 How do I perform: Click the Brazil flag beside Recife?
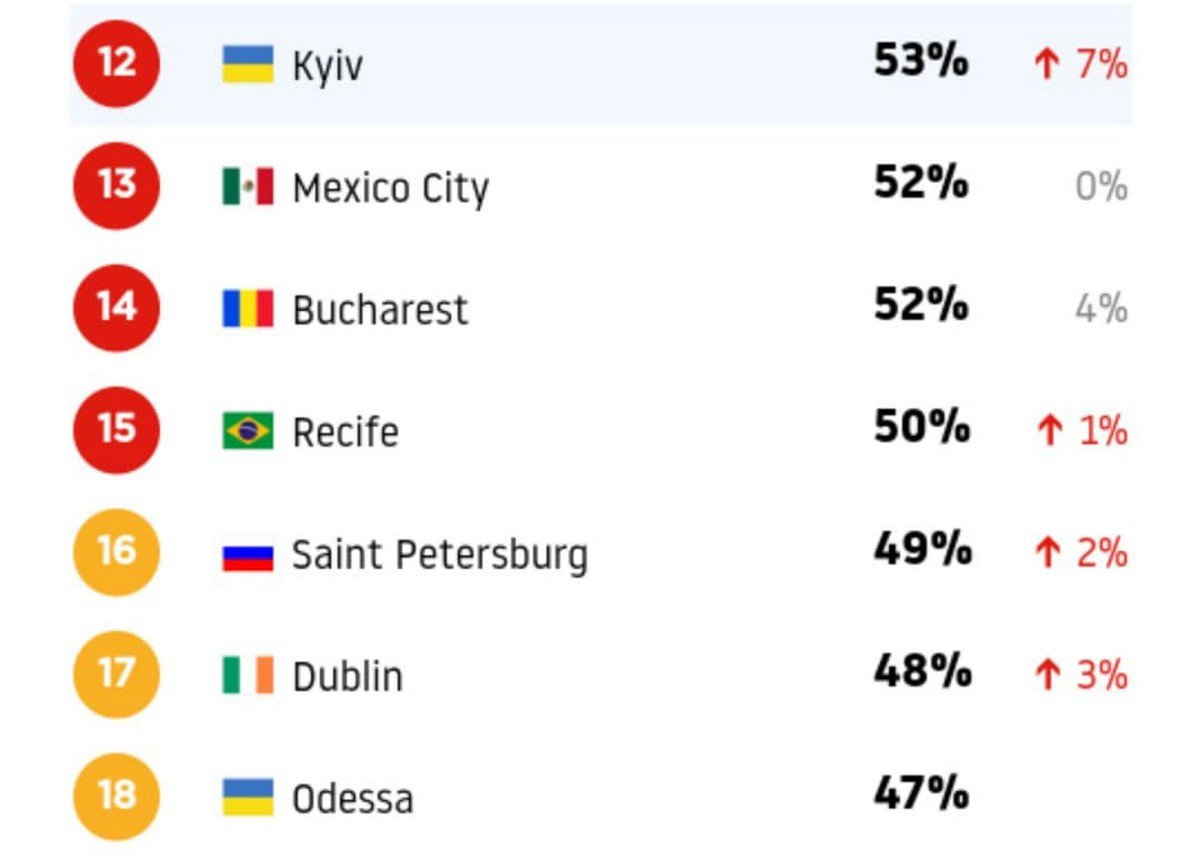247,431
